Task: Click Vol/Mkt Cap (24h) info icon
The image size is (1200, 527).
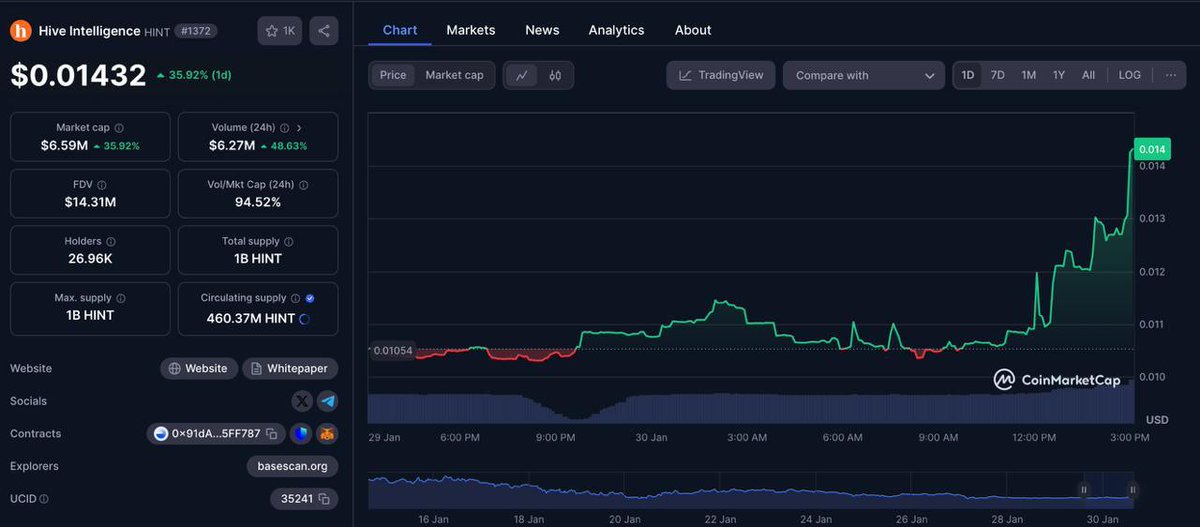Action: click(x=303, y=185)
